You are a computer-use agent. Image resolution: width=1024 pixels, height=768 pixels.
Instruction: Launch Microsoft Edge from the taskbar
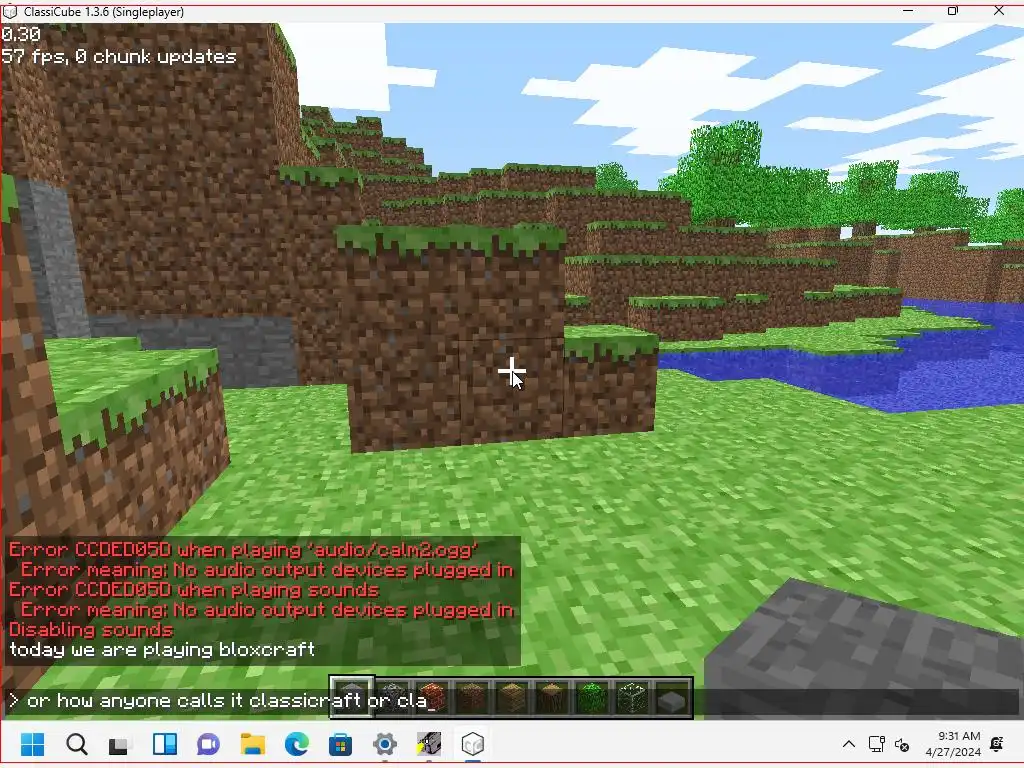click(297, 744)
